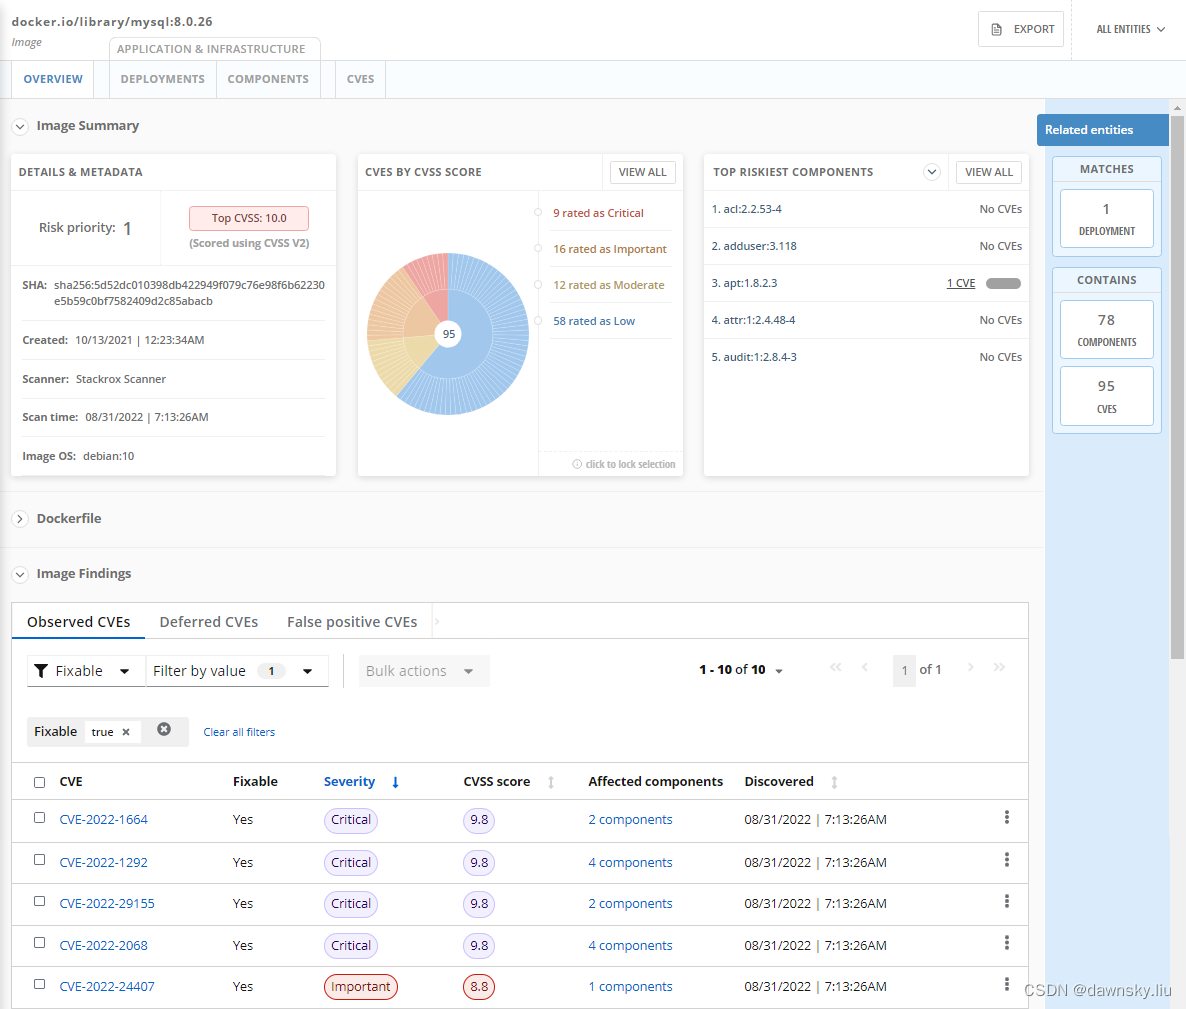Select the Deferred CVEs tab
1186x1009 pixels.
(209, 622)
